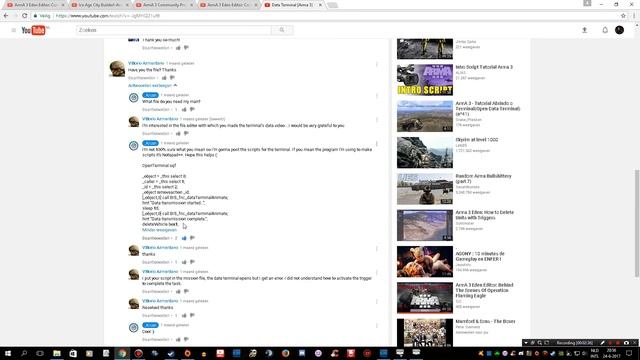
Task: Open three-dot menu on the script reply
Action: [x=377, y=144]
